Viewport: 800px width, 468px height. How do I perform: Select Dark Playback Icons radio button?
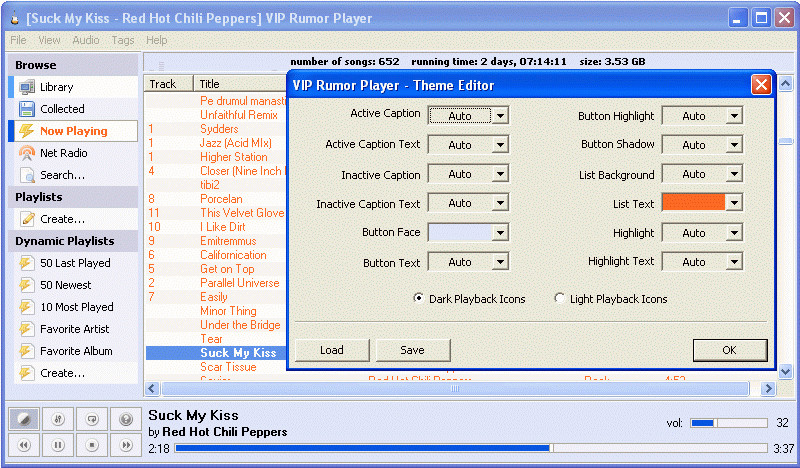point(418,298)
